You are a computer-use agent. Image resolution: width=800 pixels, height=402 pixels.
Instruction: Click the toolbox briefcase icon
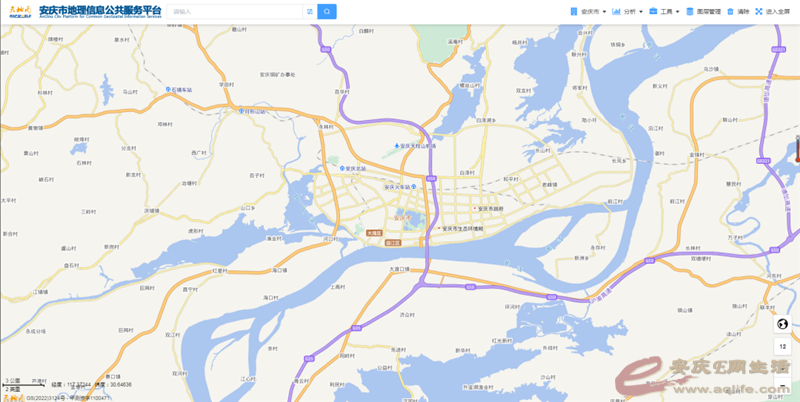tap(653, 11)
